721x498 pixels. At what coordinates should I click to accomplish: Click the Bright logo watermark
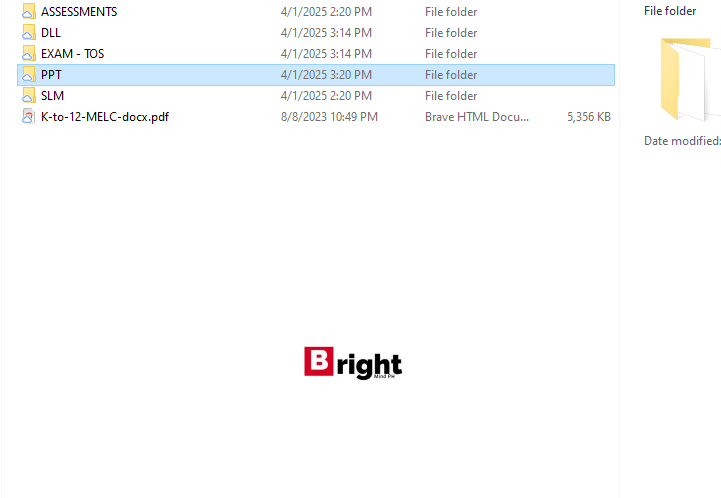tap(353, 363)
